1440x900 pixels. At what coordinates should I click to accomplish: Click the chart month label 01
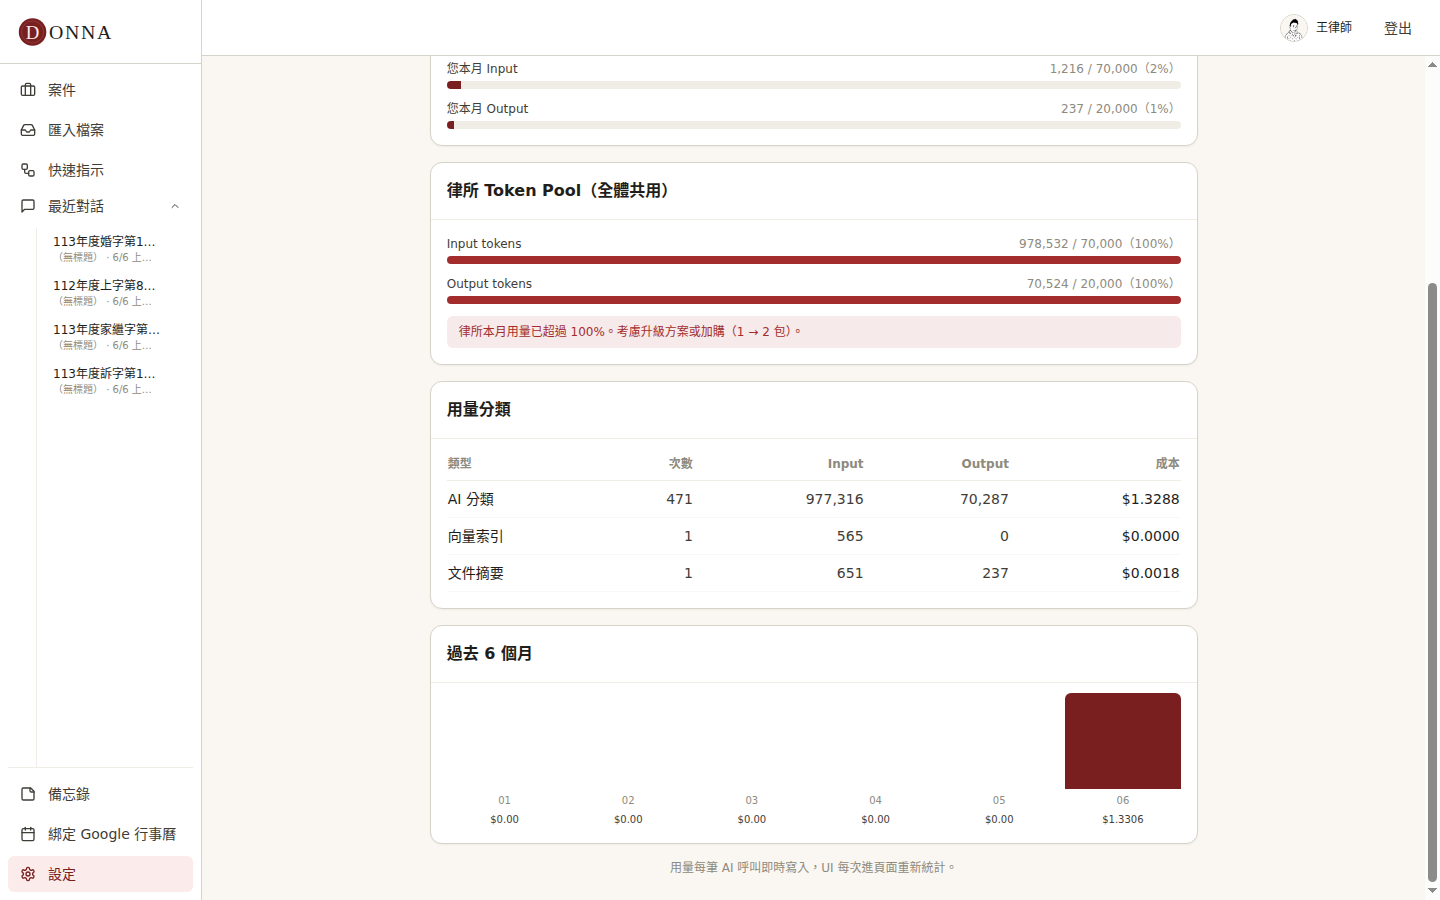(504, 800)
